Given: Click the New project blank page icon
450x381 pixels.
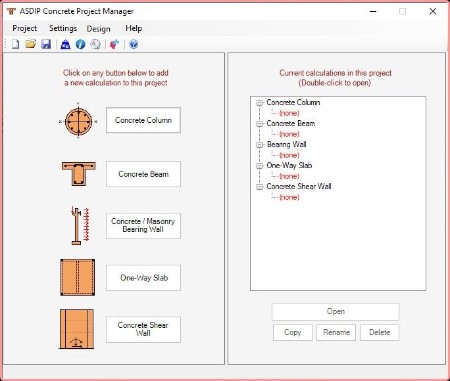Looking at the screenshot, I should [15, 44].
